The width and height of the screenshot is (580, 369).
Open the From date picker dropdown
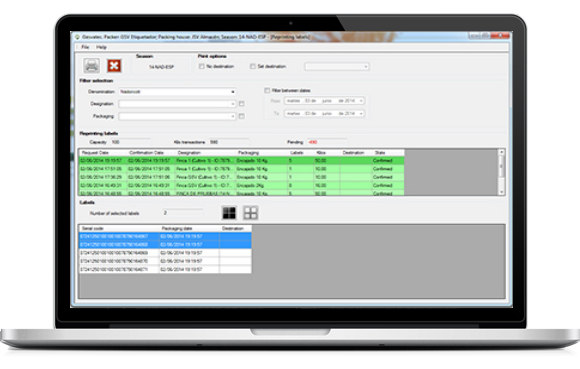click(361, 101)
